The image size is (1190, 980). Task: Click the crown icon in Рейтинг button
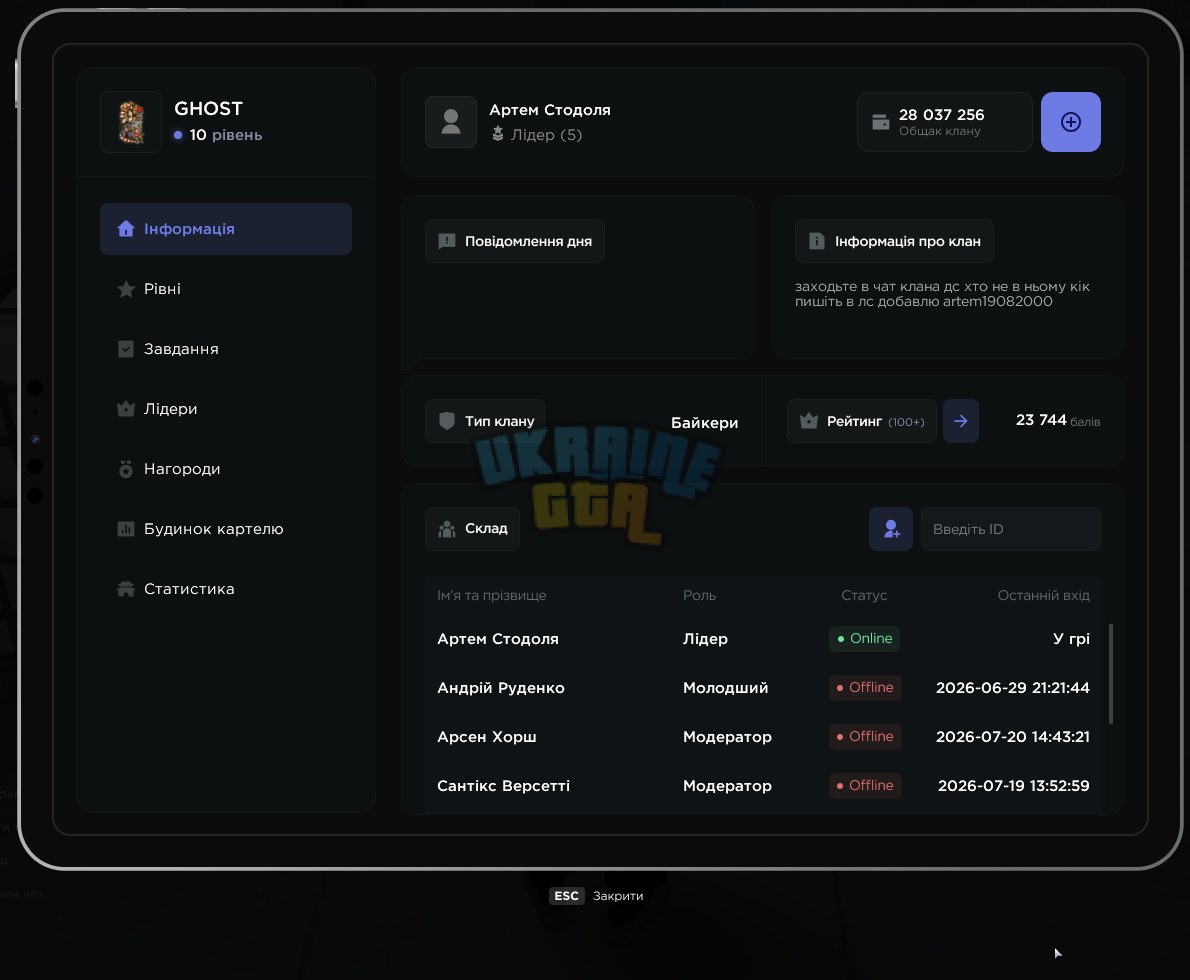(x=809, y=421)
